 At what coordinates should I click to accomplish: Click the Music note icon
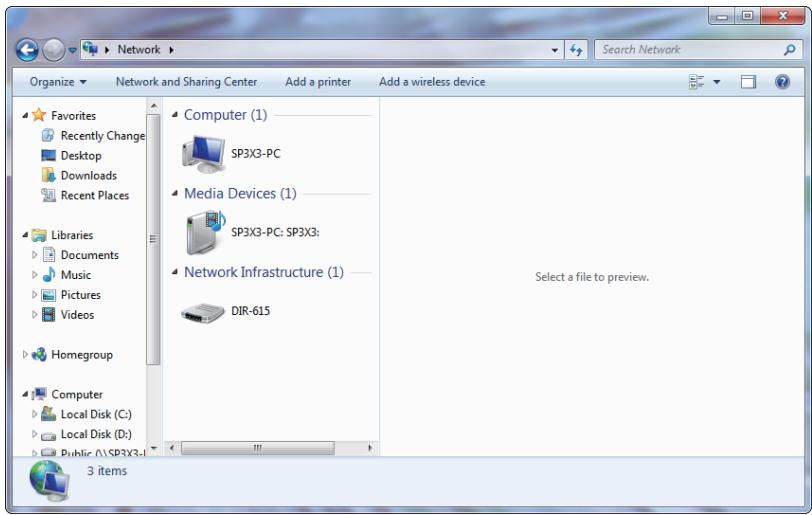click(49, 274)
